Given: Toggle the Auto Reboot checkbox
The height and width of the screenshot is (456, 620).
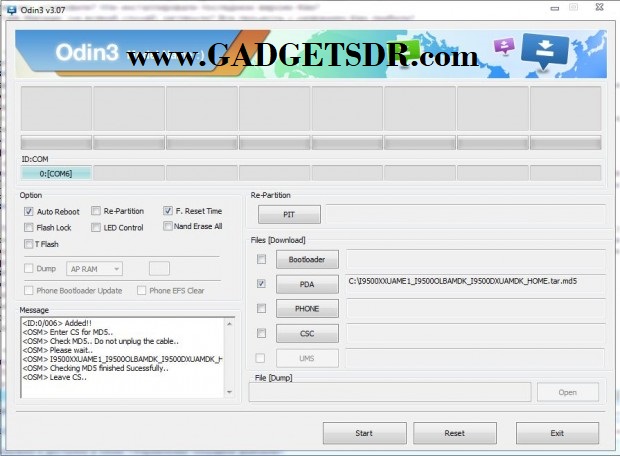Looking at the screenshot, I should (28, 211).
